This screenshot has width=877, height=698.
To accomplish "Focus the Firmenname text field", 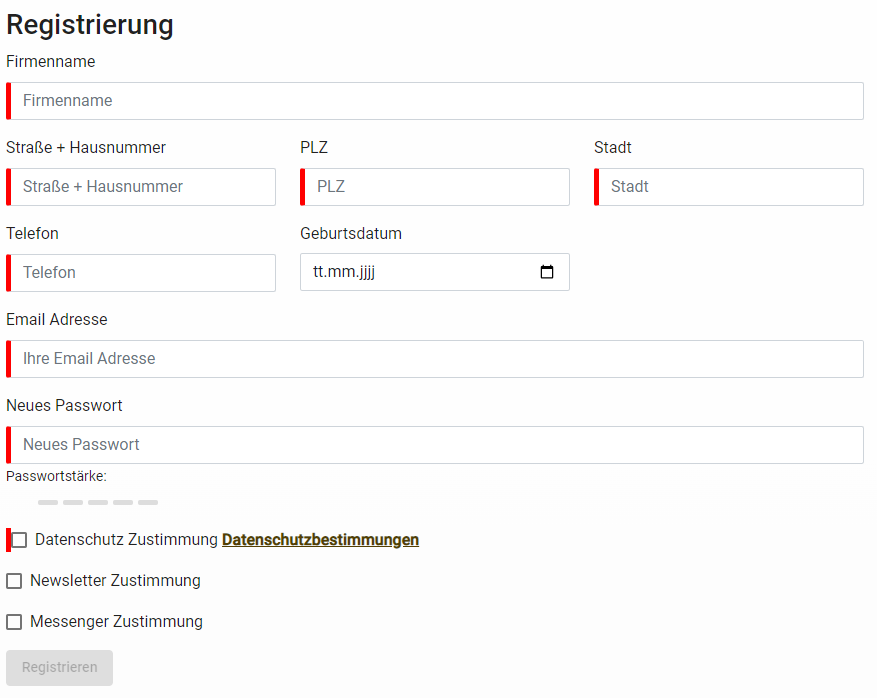I will [x=436, y=101].
